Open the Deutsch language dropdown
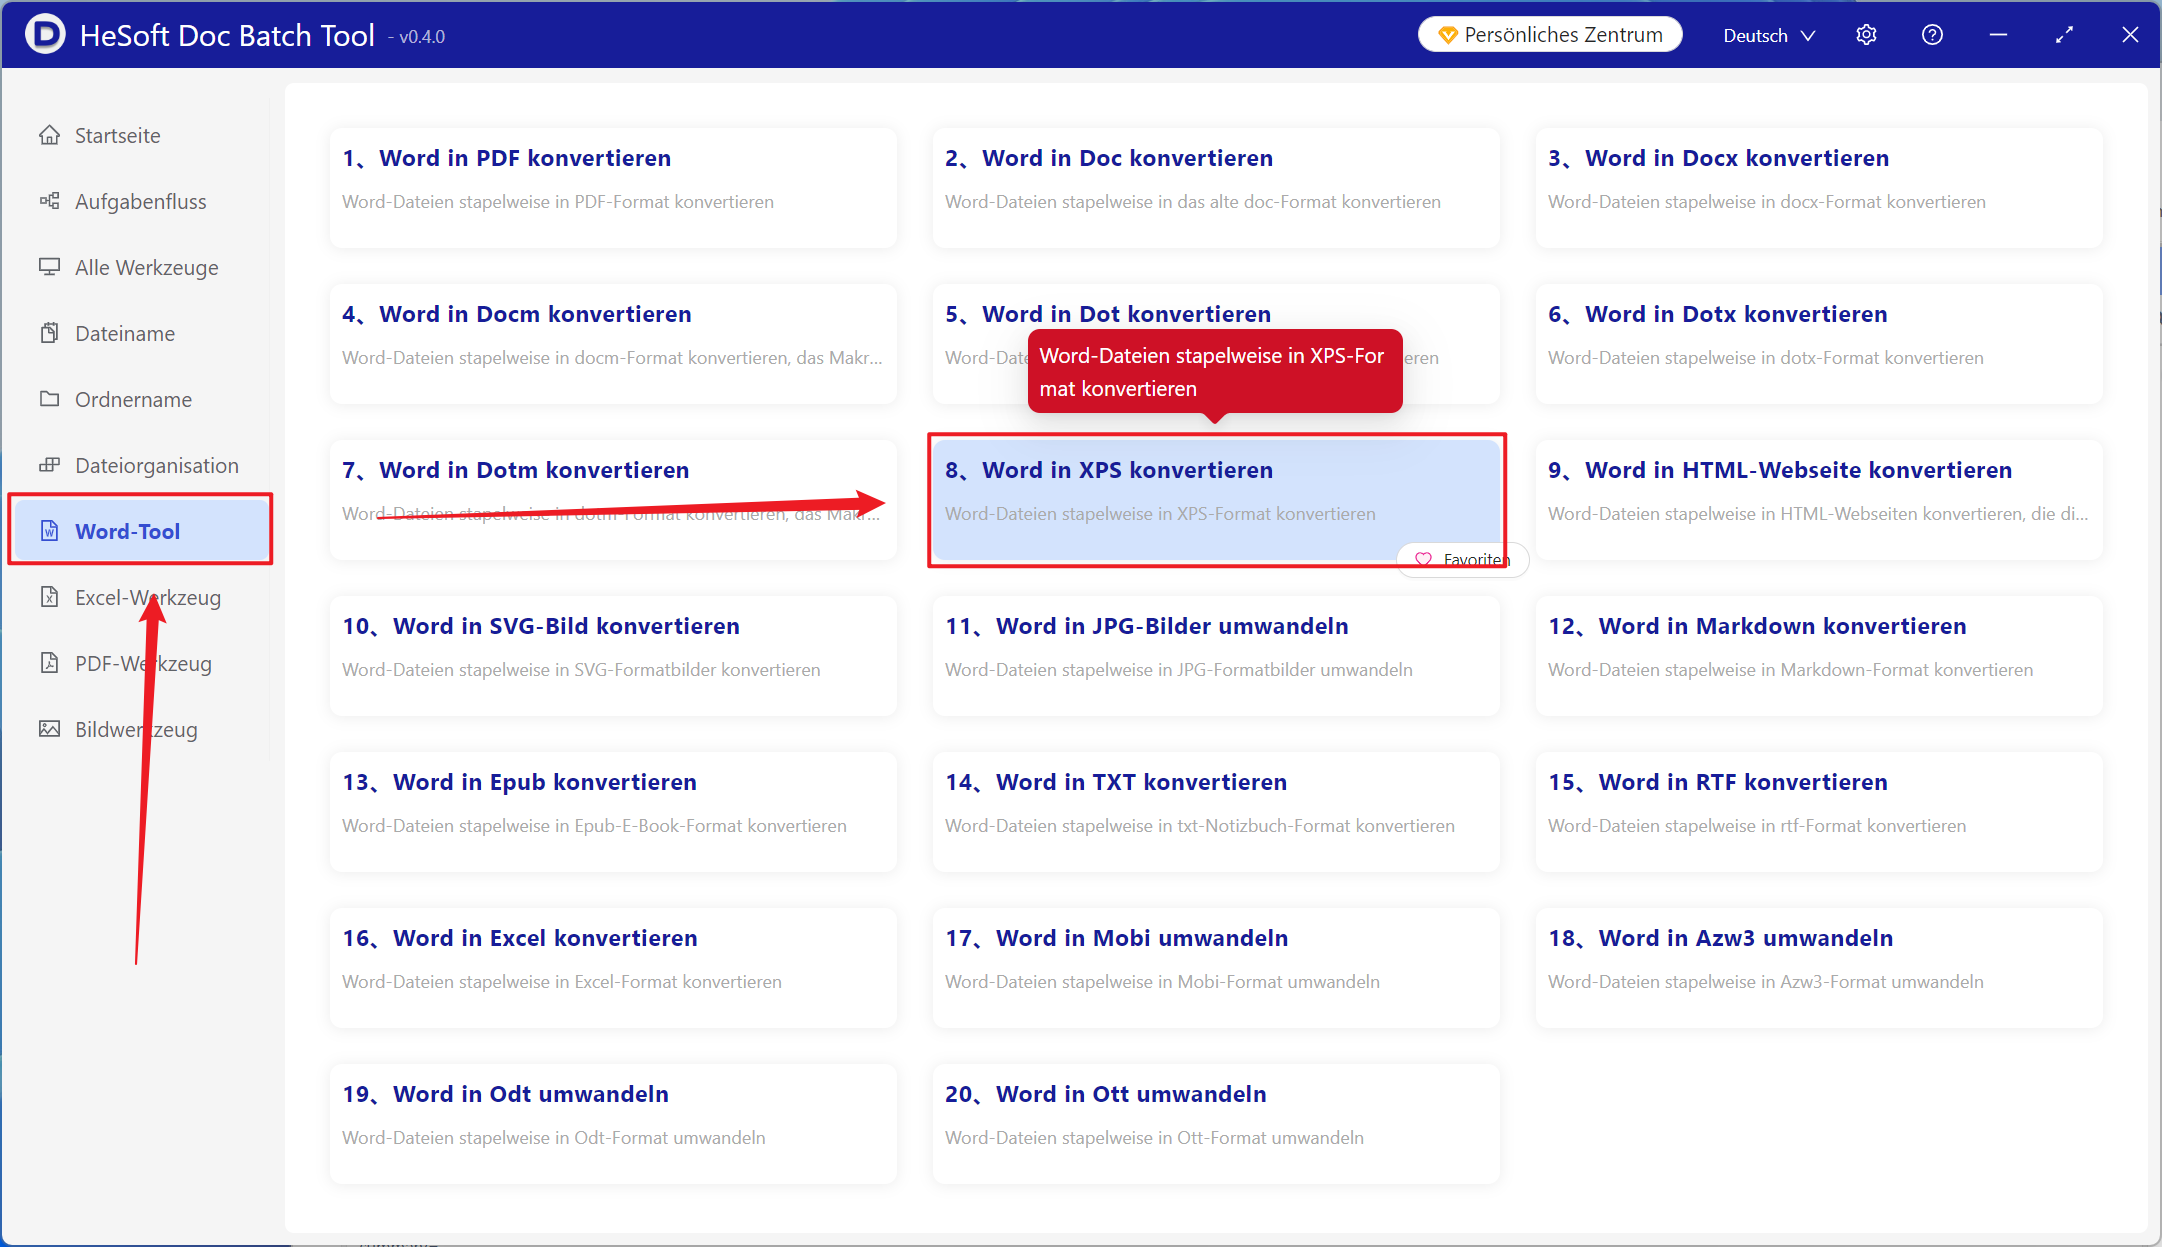This screenshot has width=2162, height=1247. (1768, 35)
